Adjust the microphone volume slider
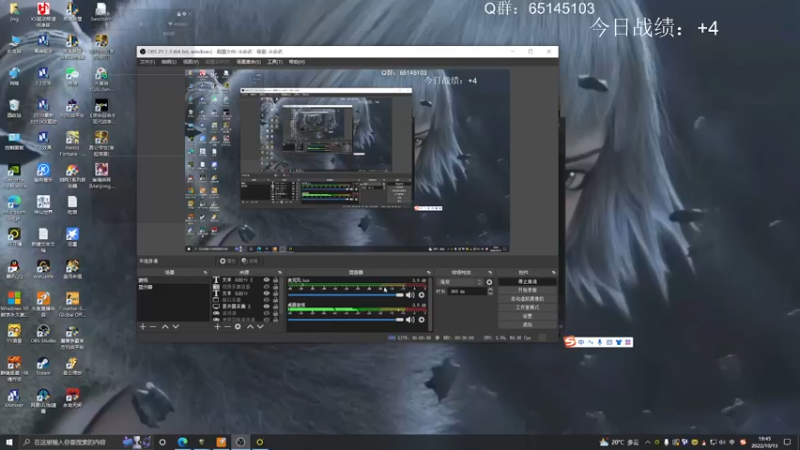This screenshot has height=450, width=800. tap(346, 295)
